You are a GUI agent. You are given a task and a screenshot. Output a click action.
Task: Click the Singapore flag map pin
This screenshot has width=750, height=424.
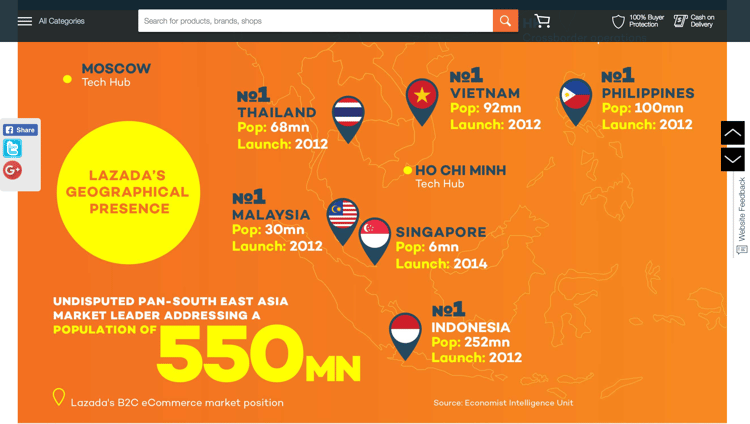(375, 241)
